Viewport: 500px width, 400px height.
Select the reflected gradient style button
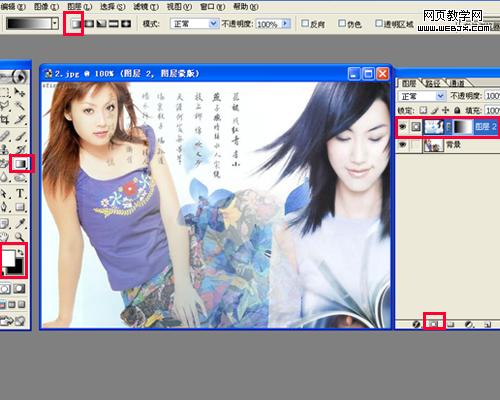(114, 24)
